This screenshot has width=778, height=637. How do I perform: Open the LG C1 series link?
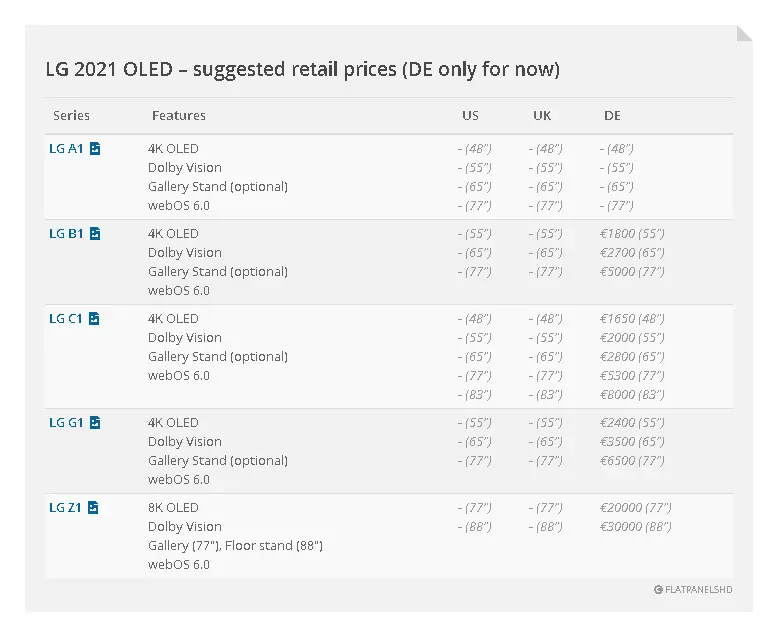point(65,318)
